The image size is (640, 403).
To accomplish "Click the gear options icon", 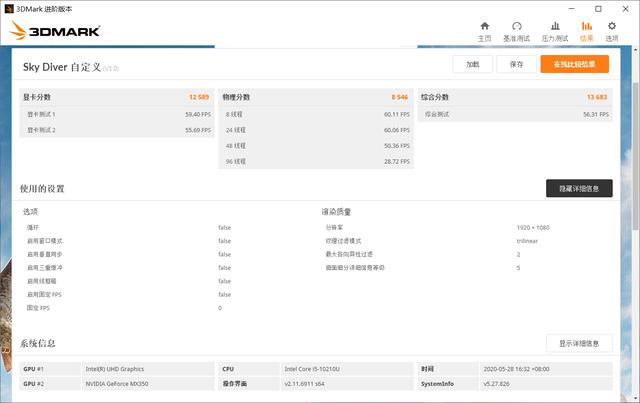I will 611,26.
